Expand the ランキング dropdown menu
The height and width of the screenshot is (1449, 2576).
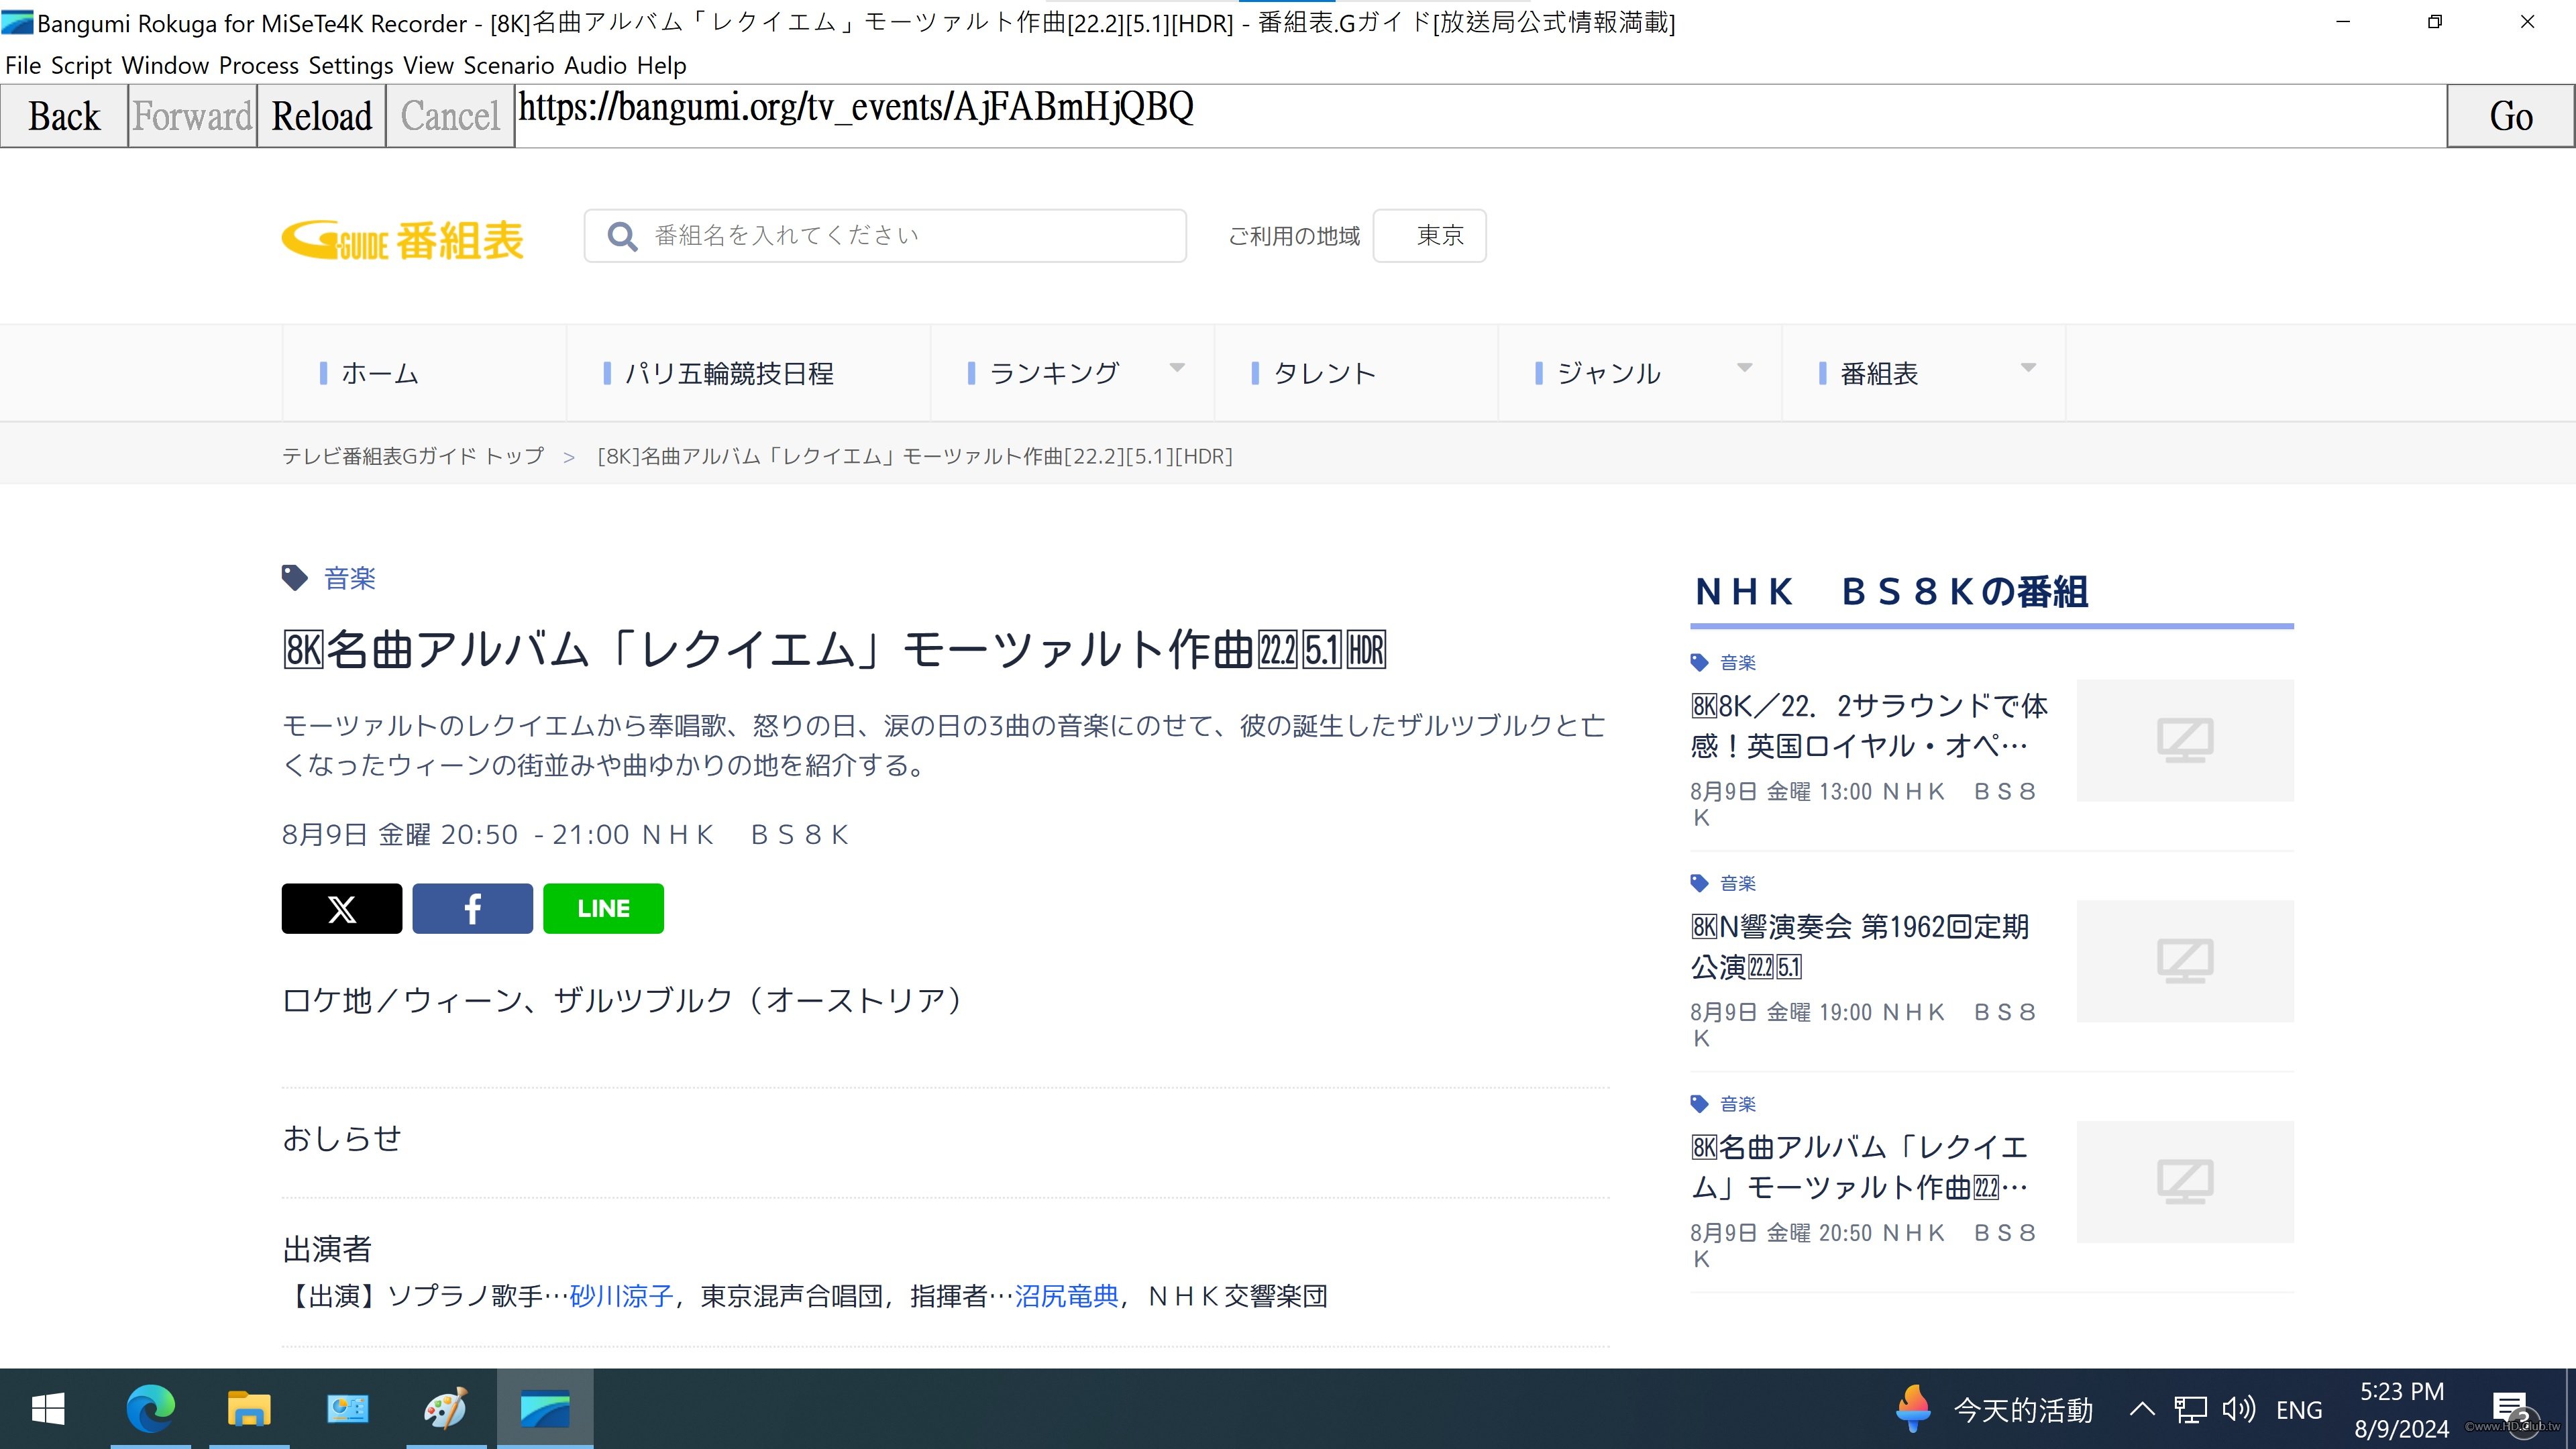point(1176,368)
